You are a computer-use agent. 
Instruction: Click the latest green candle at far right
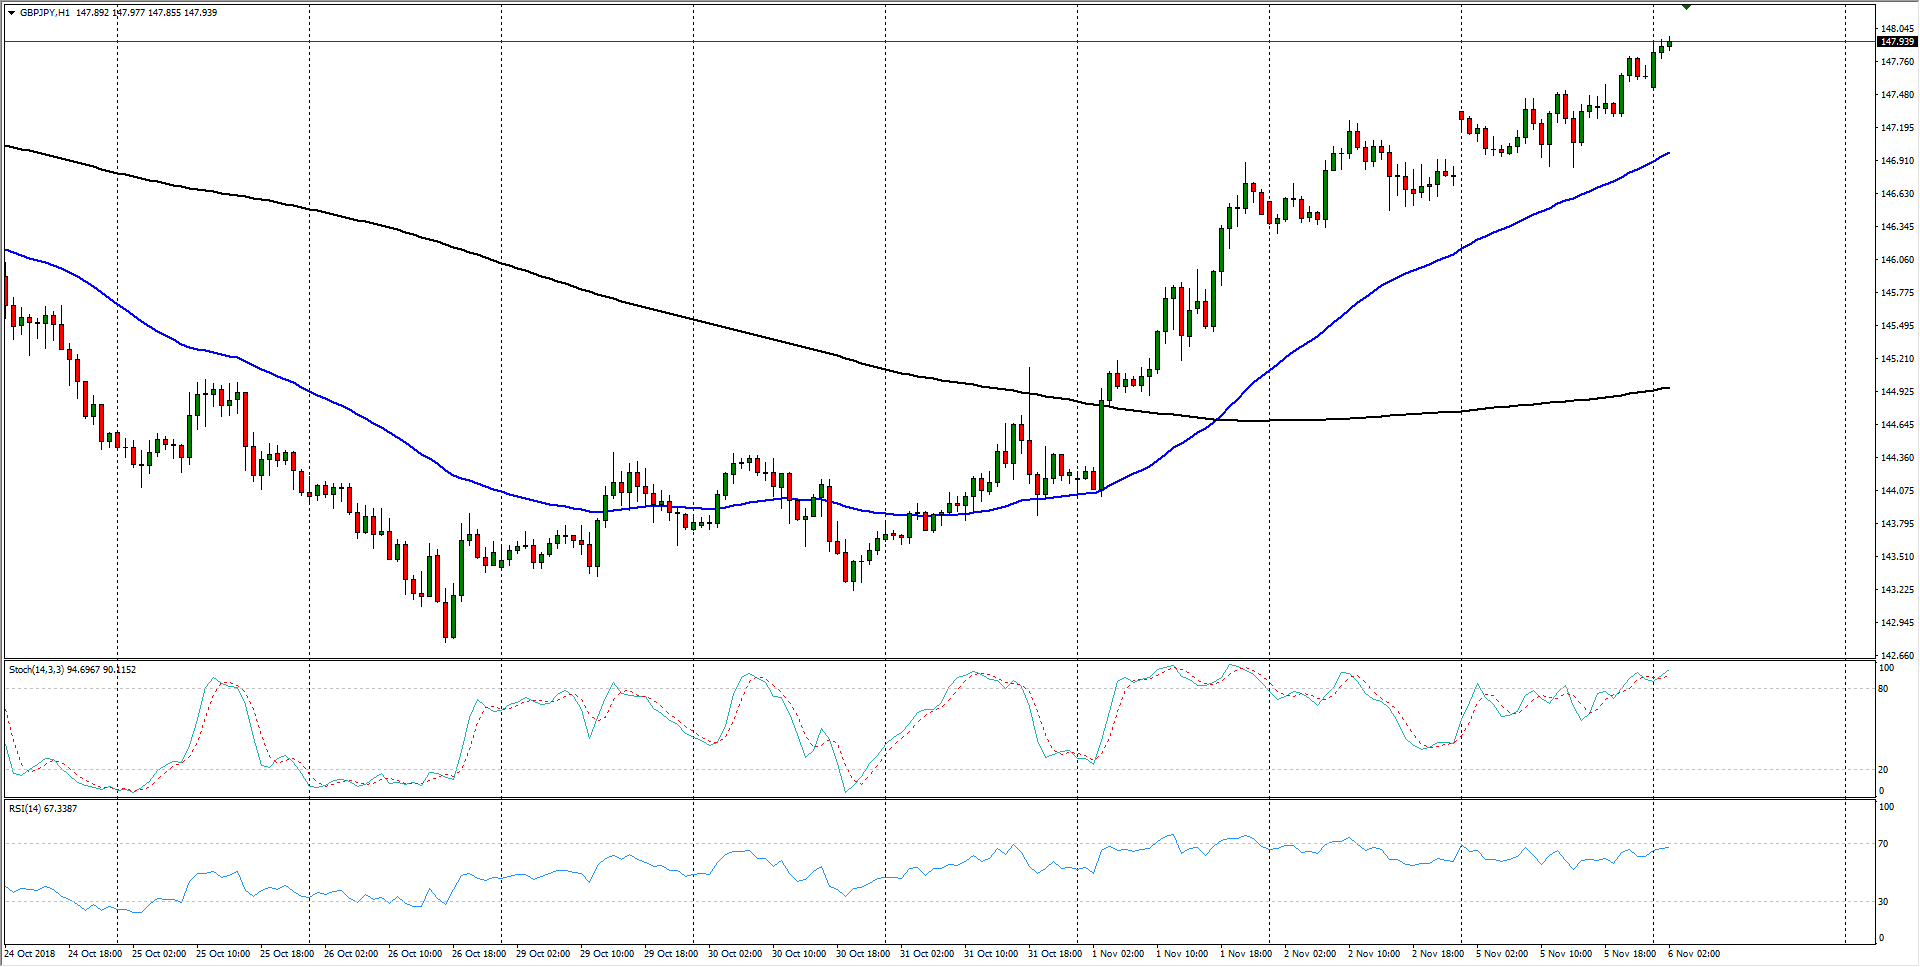pyautogui.click(x=1669, y=43)
